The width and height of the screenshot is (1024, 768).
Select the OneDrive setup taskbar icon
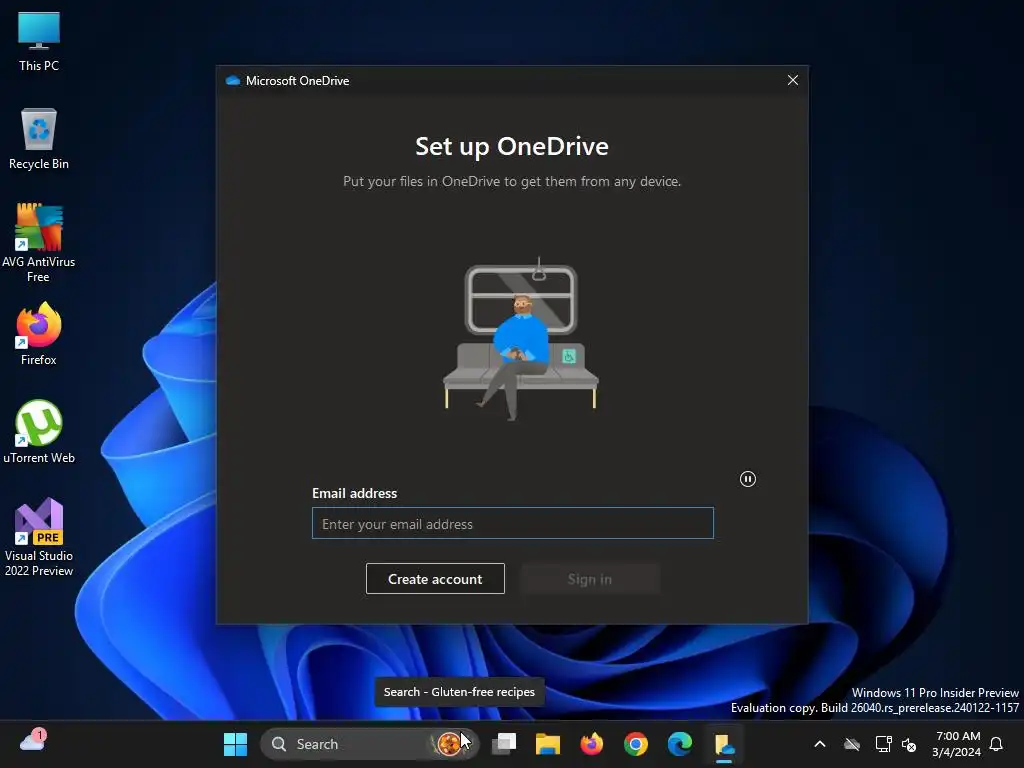(724, 745)
